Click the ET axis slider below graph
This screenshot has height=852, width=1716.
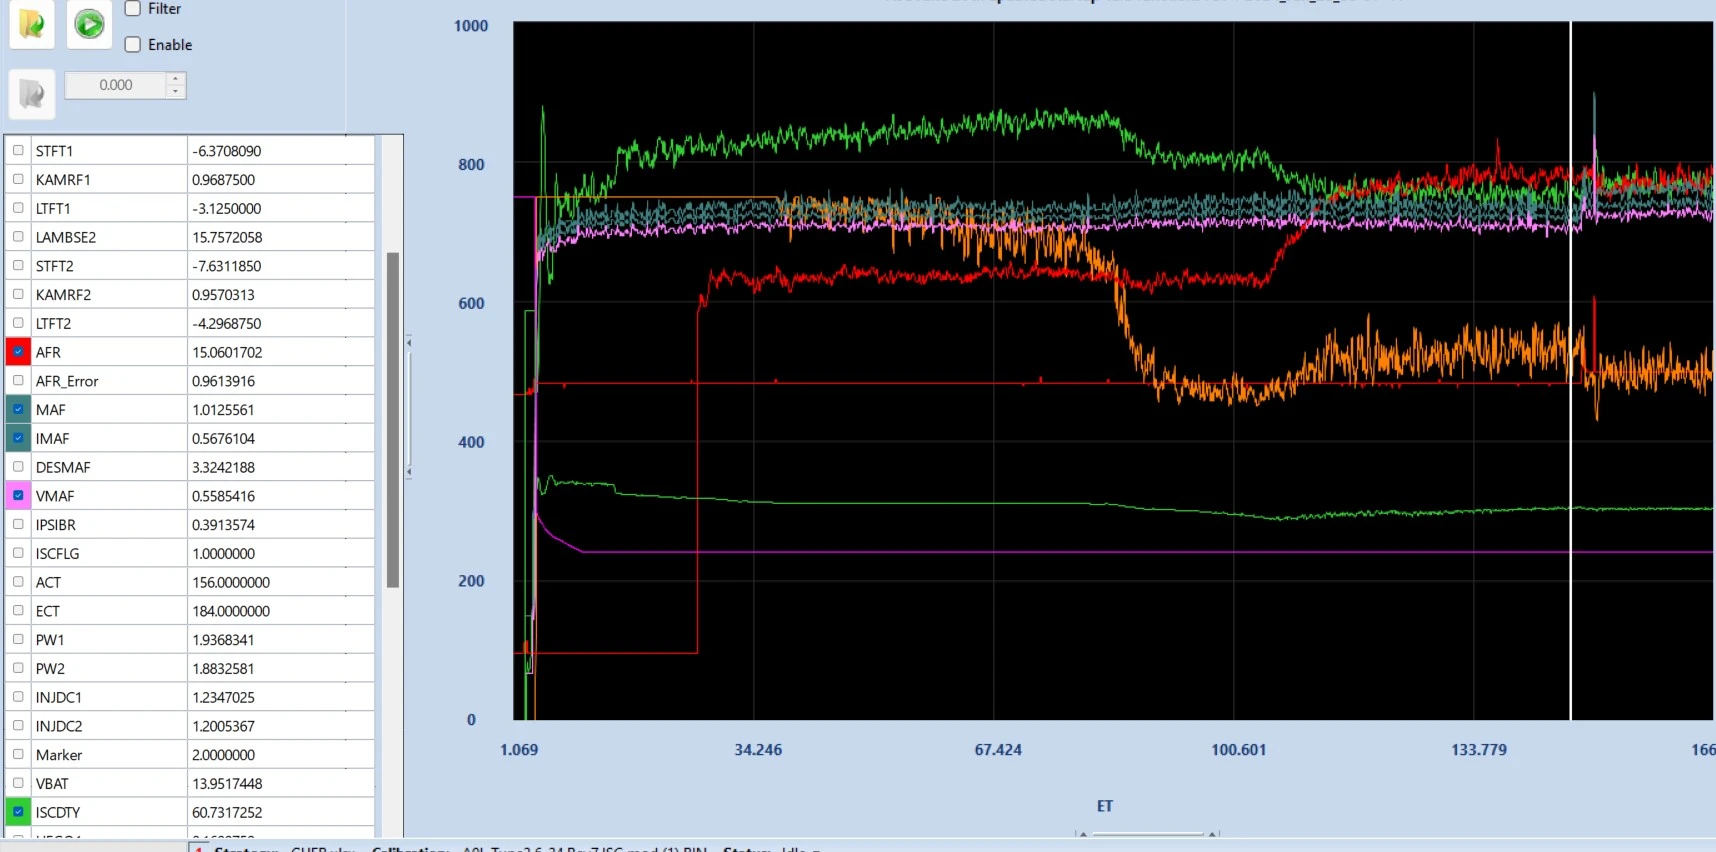[1148, 834]
